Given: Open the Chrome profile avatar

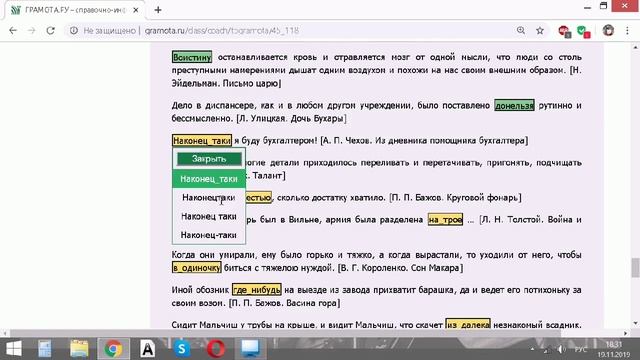Looking at the screenshot, I should tap(608, 31).
